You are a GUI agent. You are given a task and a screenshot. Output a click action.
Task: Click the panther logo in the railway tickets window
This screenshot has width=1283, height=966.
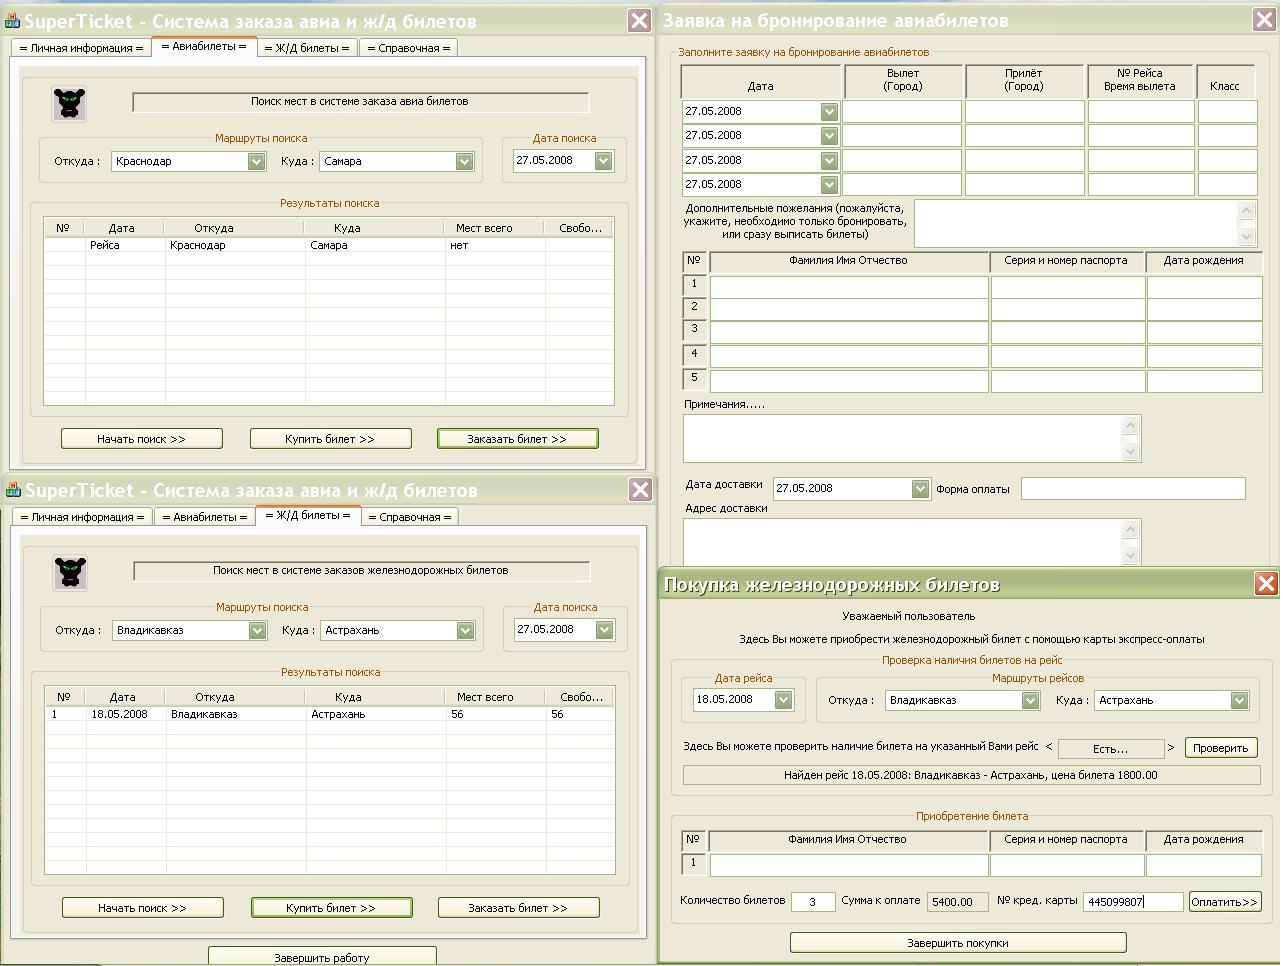70,572
